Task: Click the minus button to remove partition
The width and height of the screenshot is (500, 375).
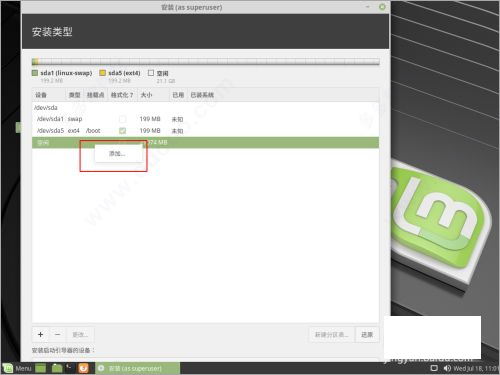Action: [57, 334]
